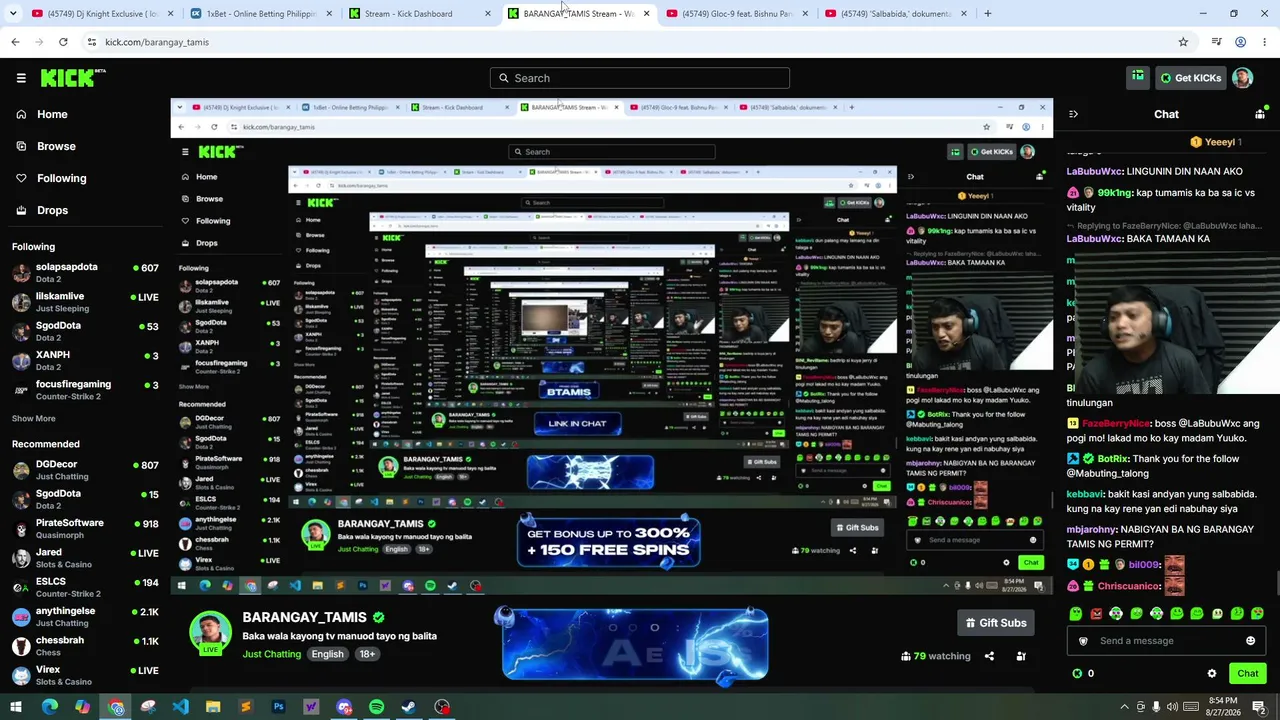Open focusfiregaming channel in sidebar

click(85, 390)
